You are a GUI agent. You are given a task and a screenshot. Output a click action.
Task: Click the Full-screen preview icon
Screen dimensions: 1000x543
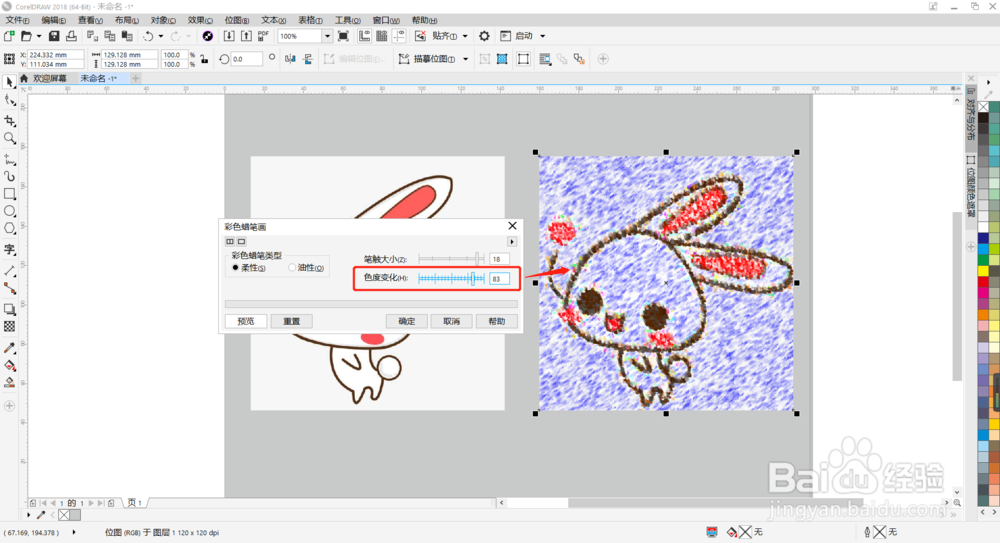tap(343, 36)
